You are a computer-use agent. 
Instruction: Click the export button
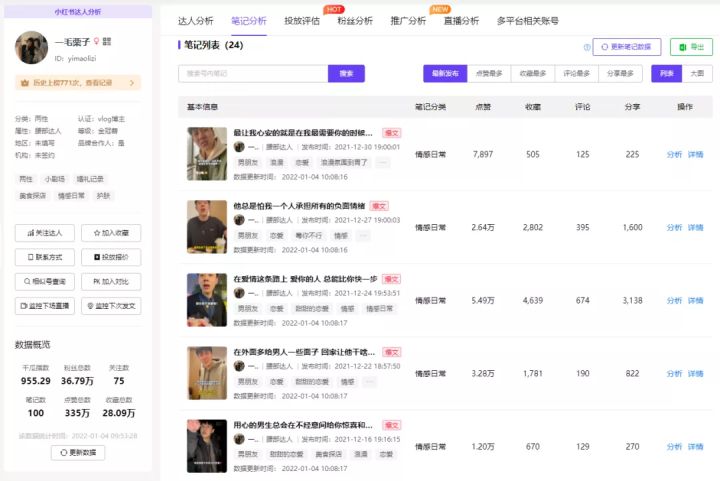pyautogui.click(x=691, y=47)
